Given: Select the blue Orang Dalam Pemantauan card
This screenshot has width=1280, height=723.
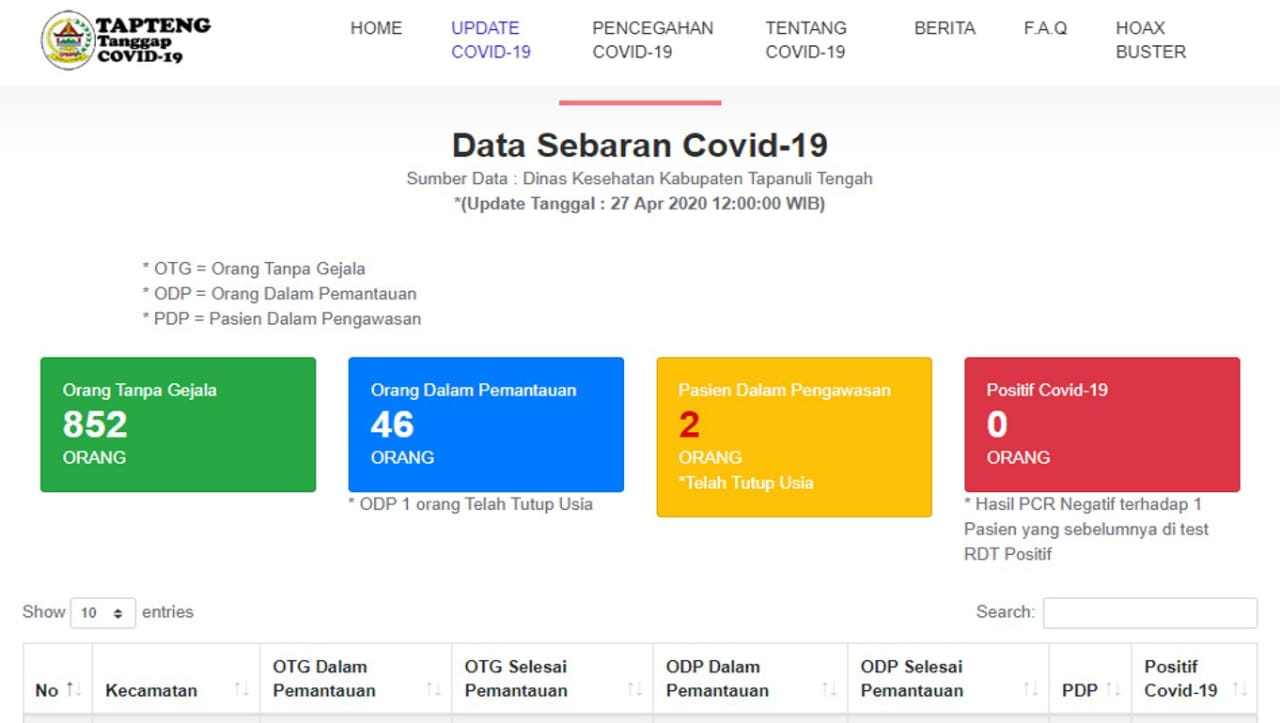Looking at the screenshot, I should [x=486, y=423].
